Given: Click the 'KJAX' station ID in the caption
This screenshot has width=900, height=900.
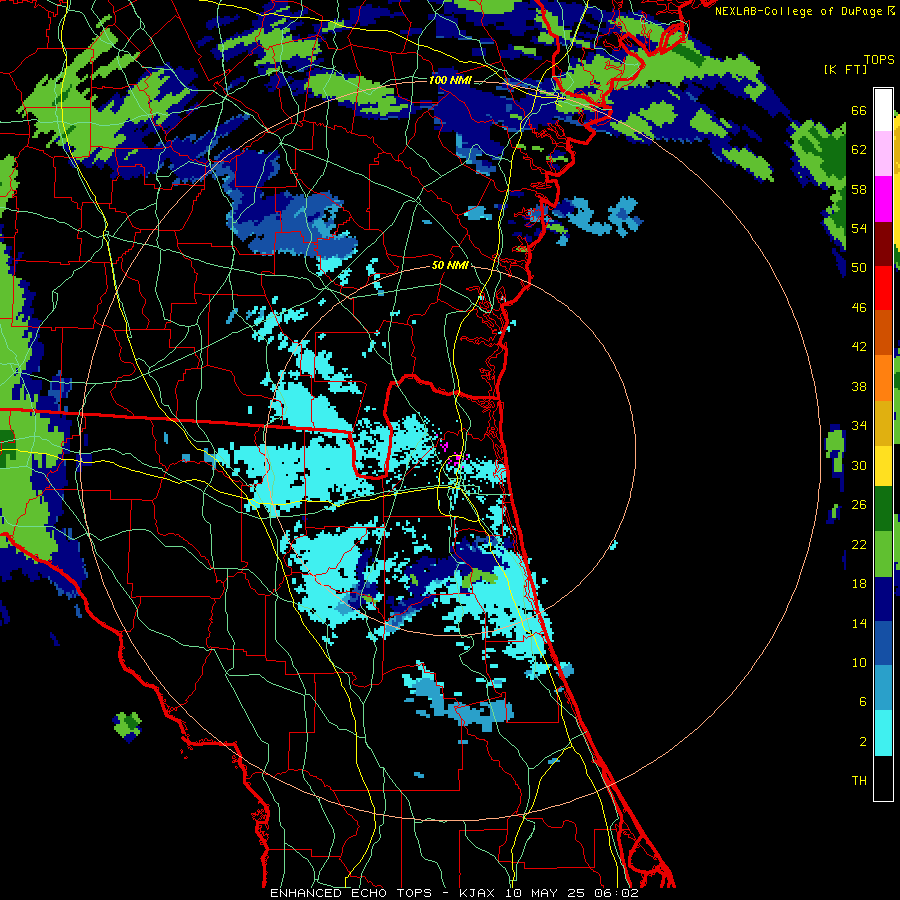Looking at the screenshot, I should point(477,893).
